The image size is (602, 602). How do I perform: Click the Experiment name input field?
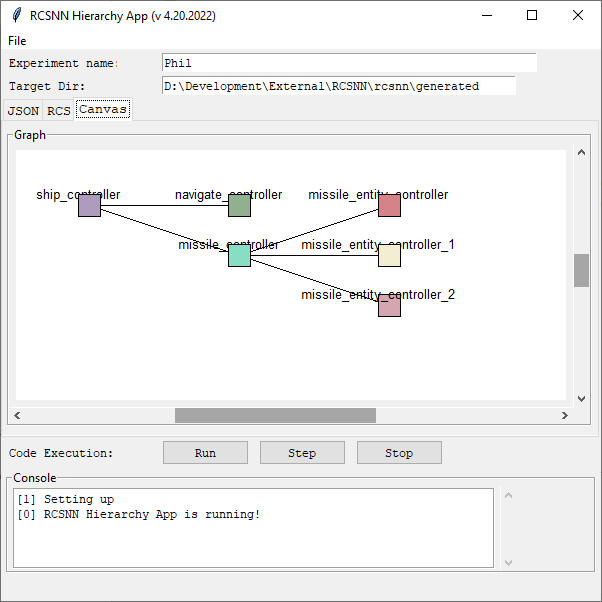point(348,63)
